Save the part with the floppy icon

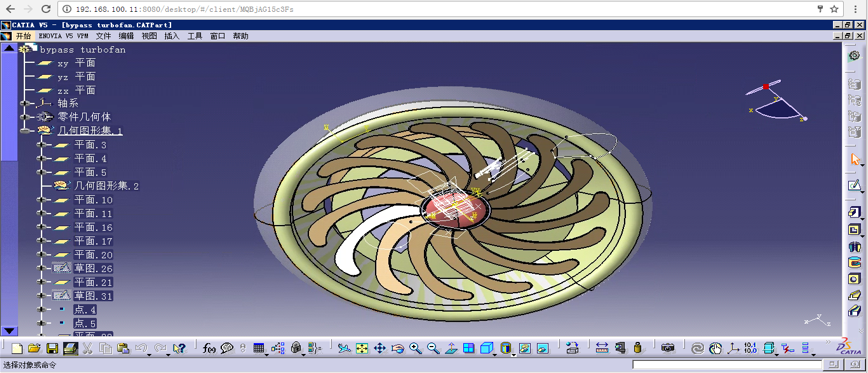[52, 348]
